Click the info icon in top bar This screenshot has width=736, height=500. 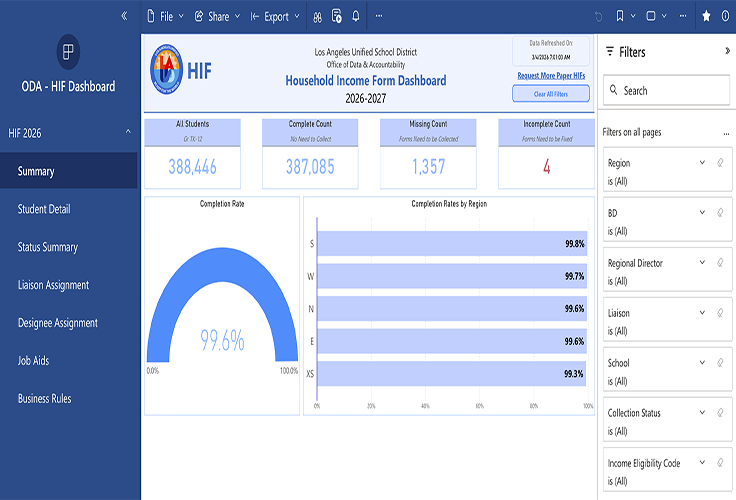coord(725,16)
